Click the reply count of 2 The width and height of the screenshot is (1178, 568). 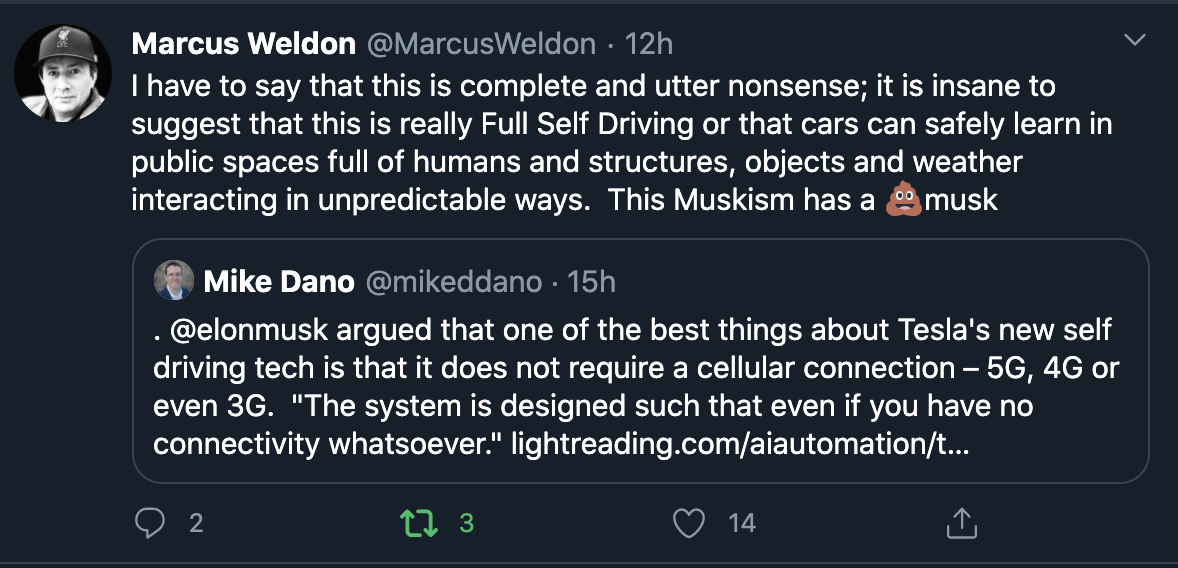point(196,522)
